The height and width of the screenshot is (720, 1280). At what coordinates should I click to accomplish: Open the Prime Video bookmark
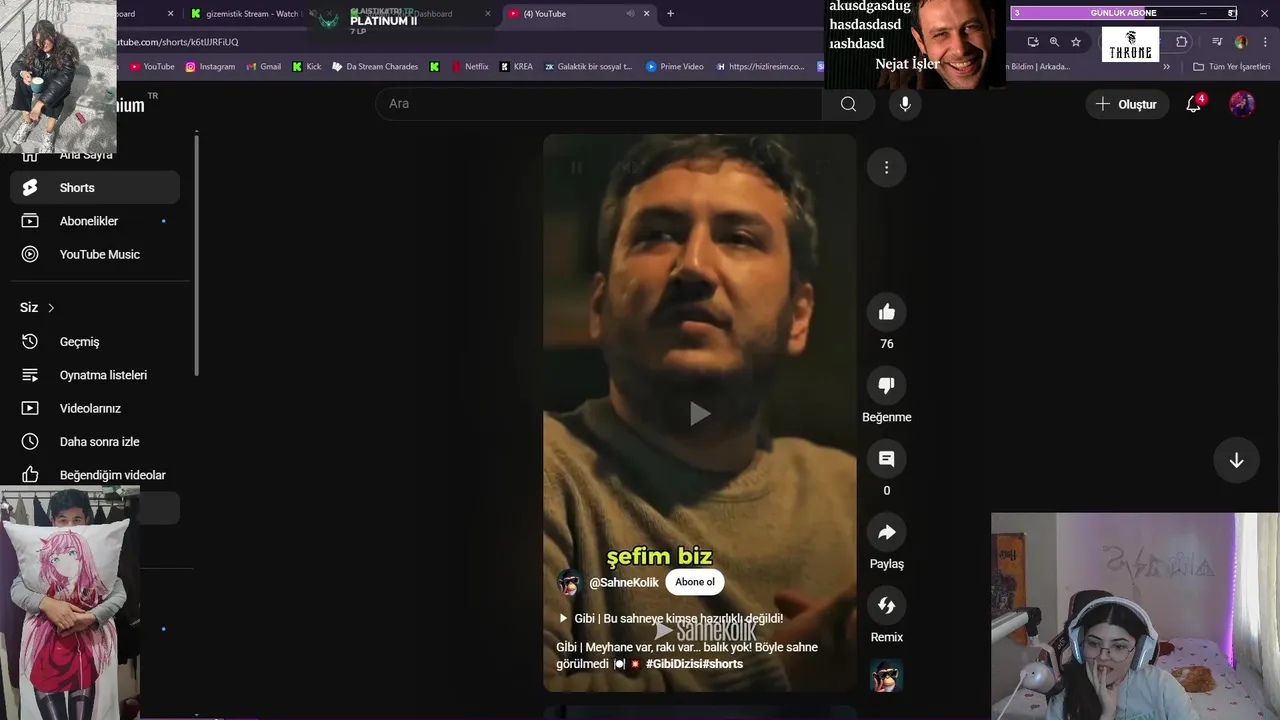pos(675,67)
